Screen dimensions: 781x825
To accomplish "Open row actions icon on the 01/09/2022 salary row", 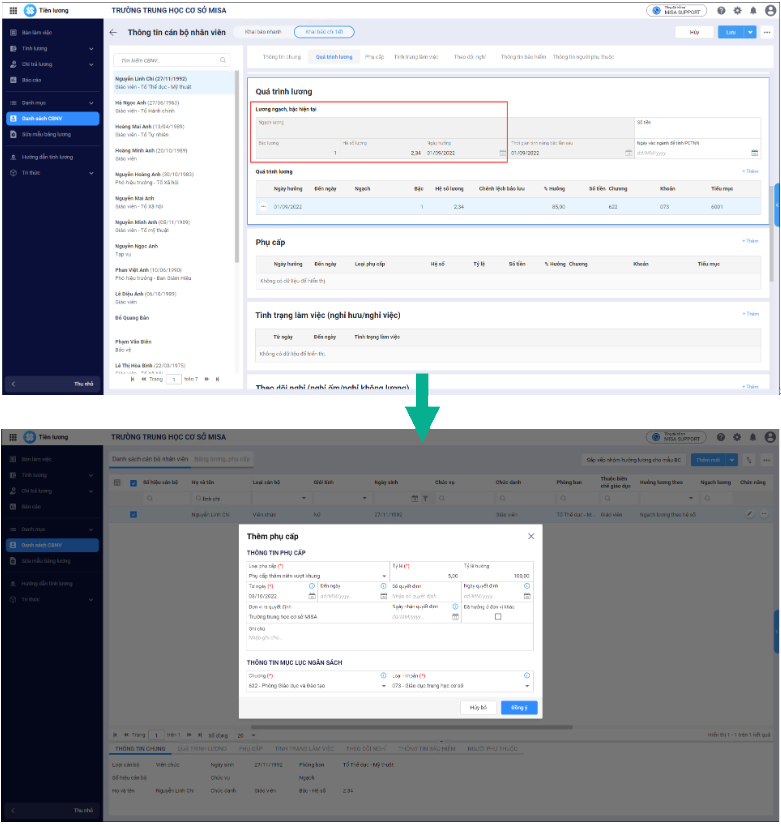I will coord(263,207).
